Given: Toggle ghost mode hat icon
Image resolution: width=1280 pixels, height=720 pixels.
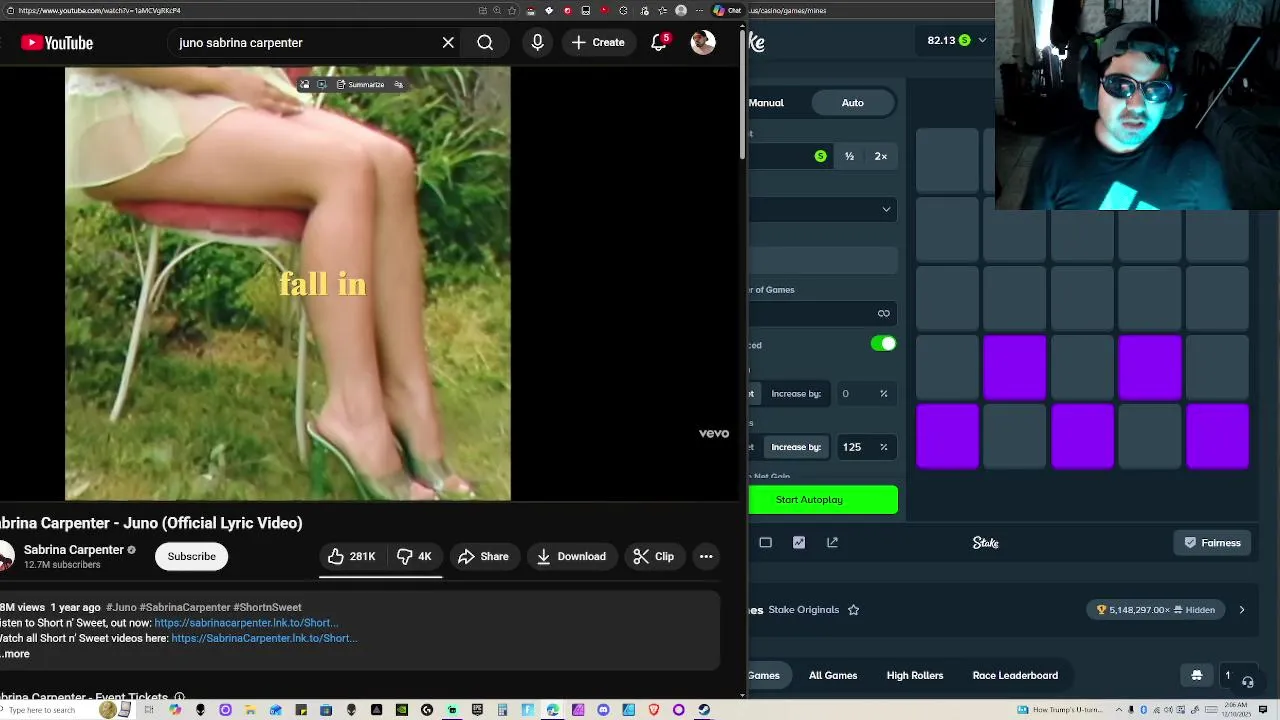Looking at the screenshot, I should [x=1197, y=676].
